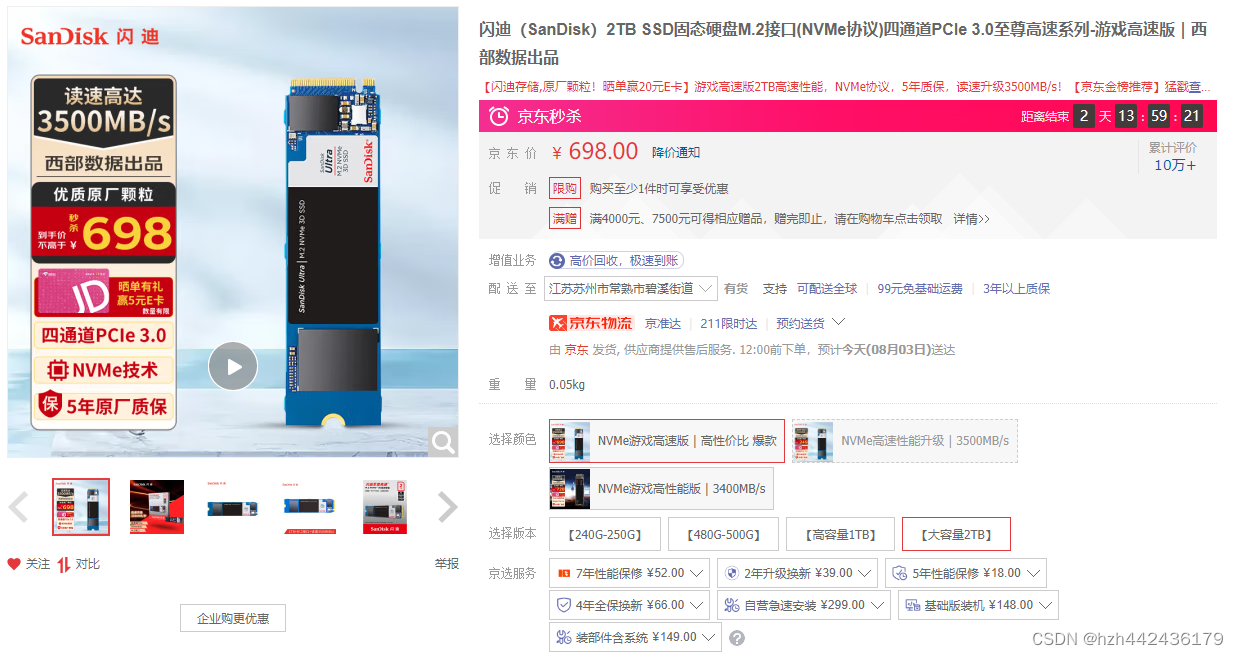The width and height of the screenshot is (1238, 655).
Task: Select third thumbnail of horizontal SSD
Action: [x=234, y=507]
